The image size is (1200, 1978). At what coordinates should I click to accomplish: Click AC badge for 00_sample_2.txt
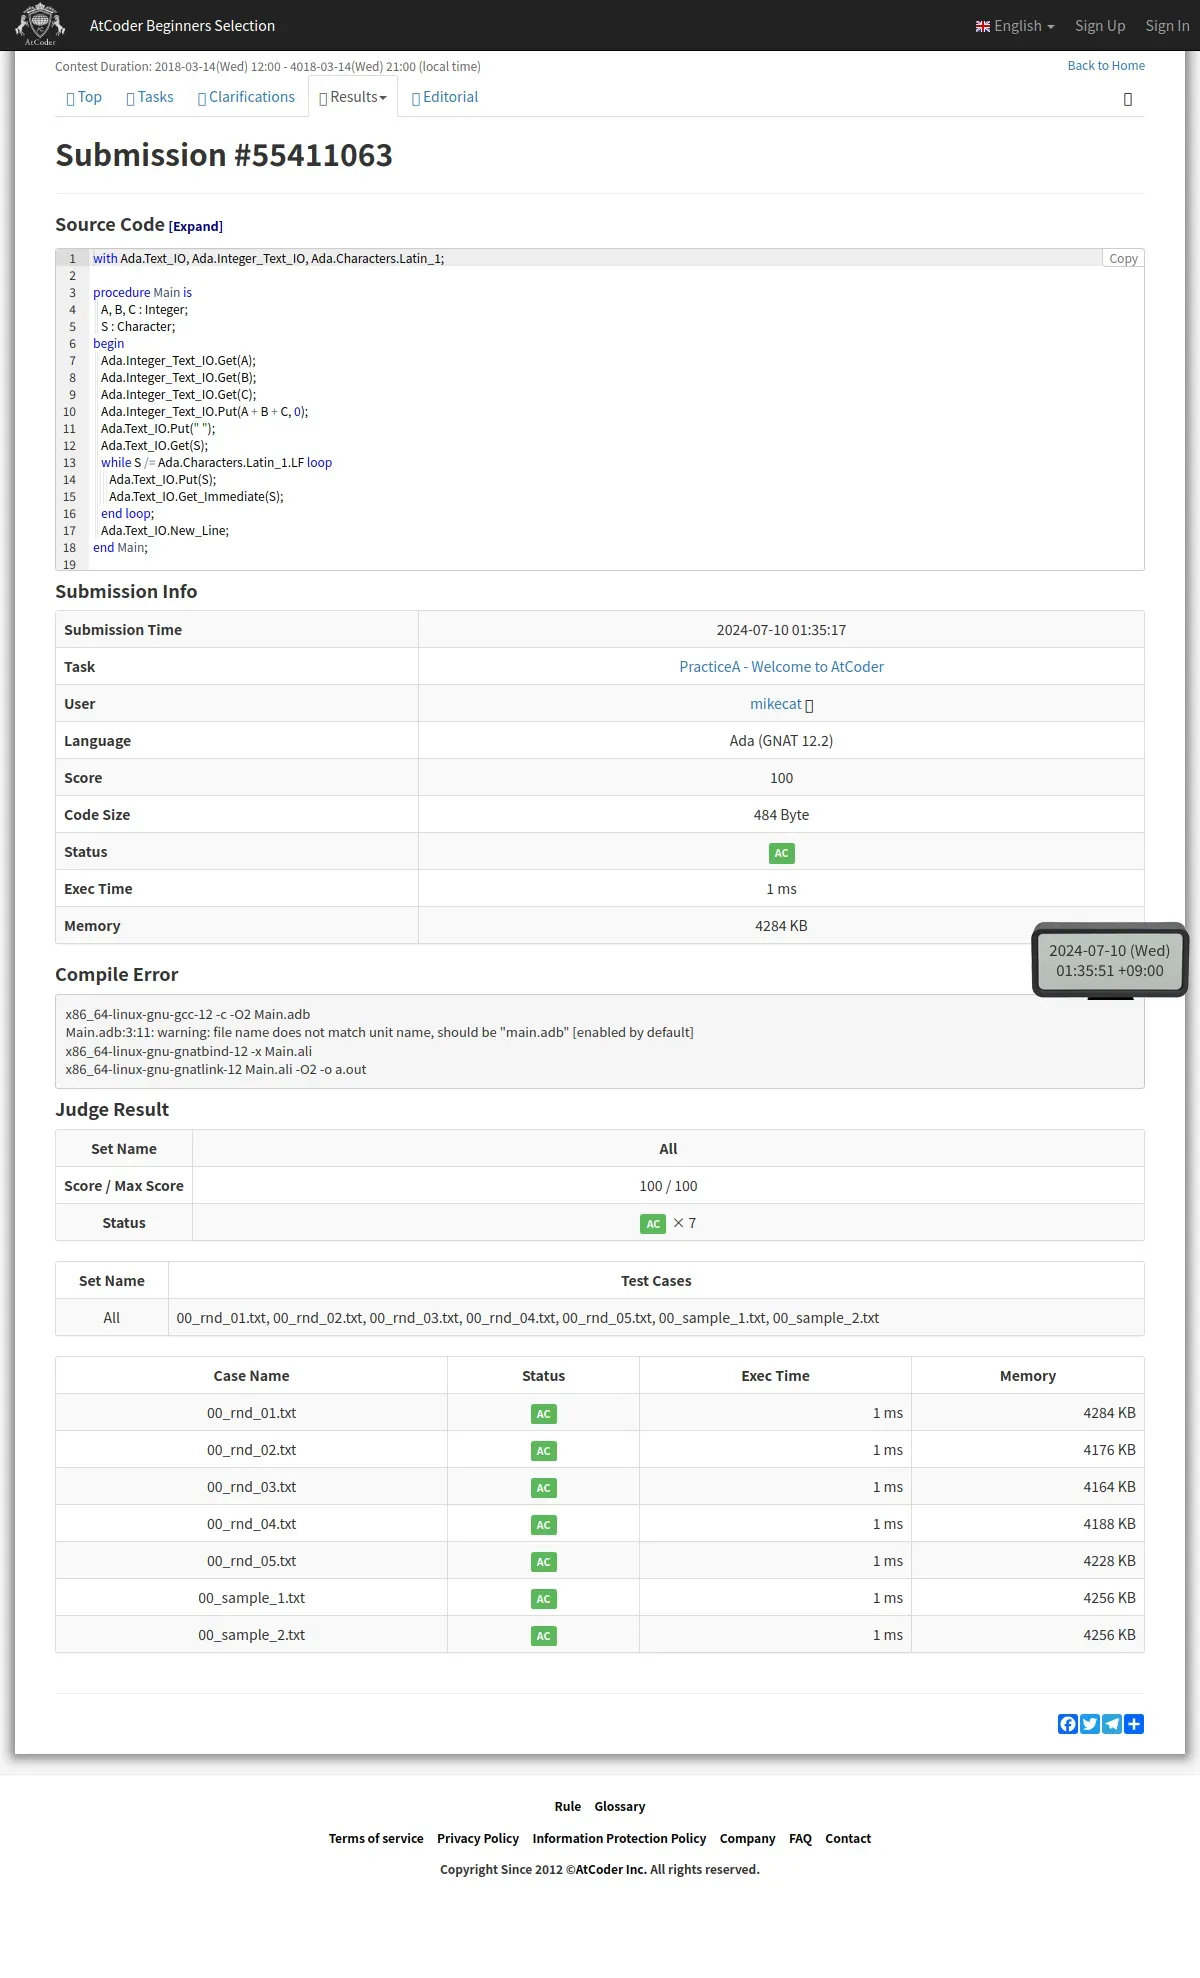543,1636
